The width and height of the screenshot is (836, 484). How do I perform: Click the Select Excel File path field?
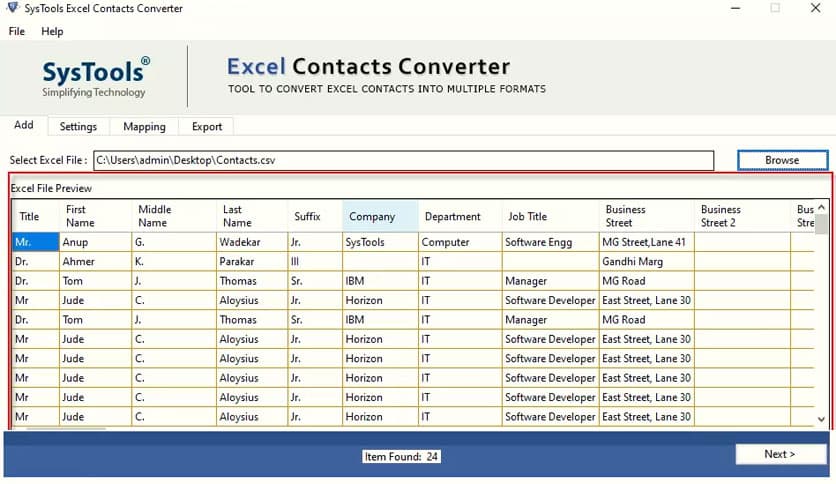pos(404,160)
